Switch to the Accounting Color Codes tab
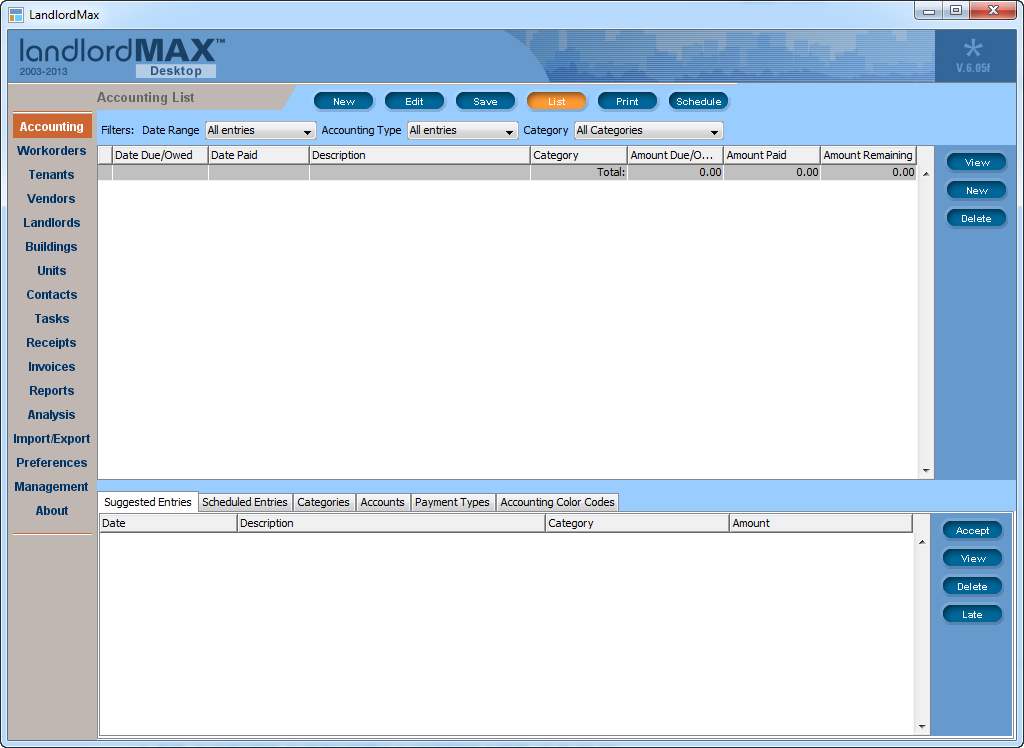The width and height of the screenshot is (1024, 748). click(x=557, y=502)
